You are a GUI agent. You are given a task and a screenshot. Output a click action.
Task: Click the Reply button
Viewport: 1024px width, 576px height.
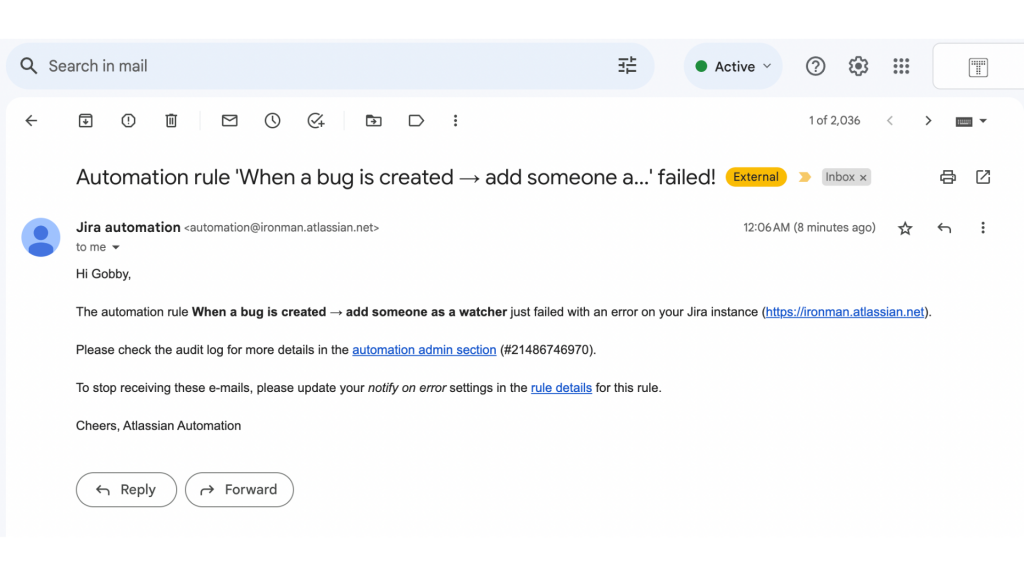pyautogui.click(x=126, y=490)
